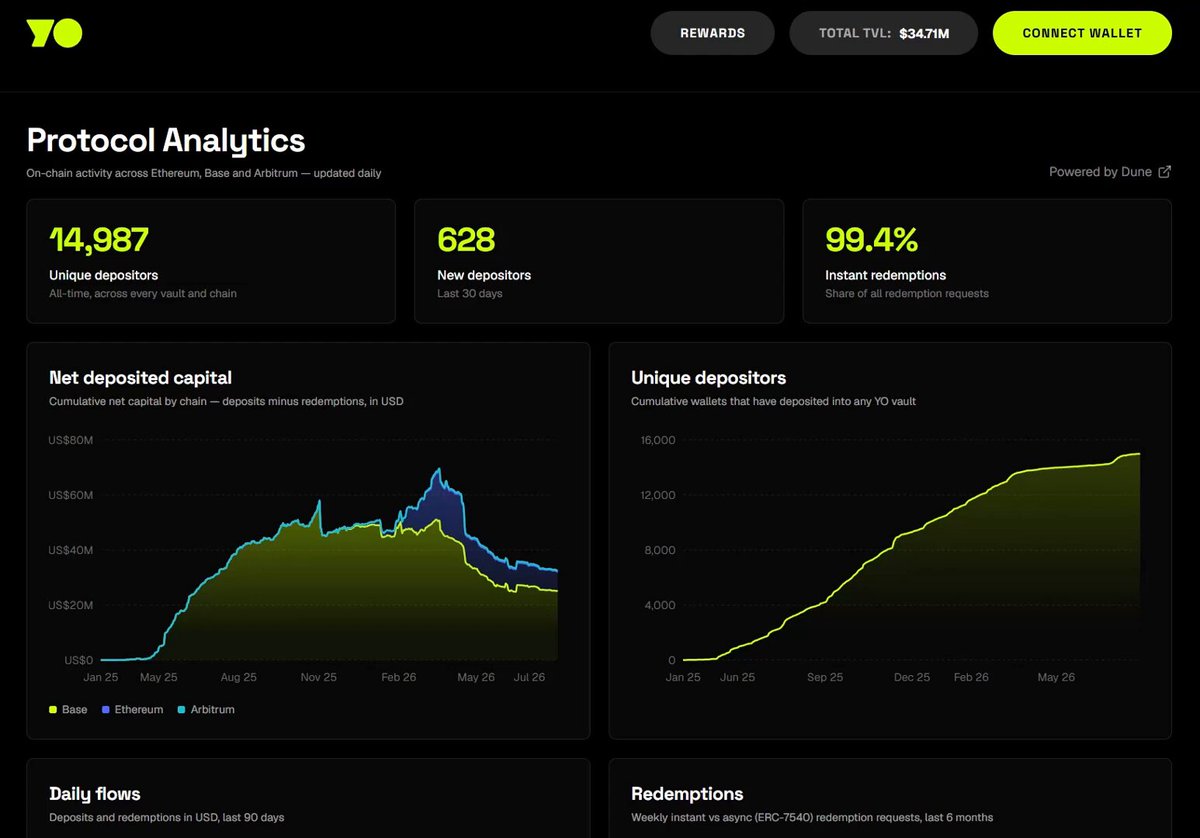
Task: Click the Arbitrum legend label
Action: 213,710
